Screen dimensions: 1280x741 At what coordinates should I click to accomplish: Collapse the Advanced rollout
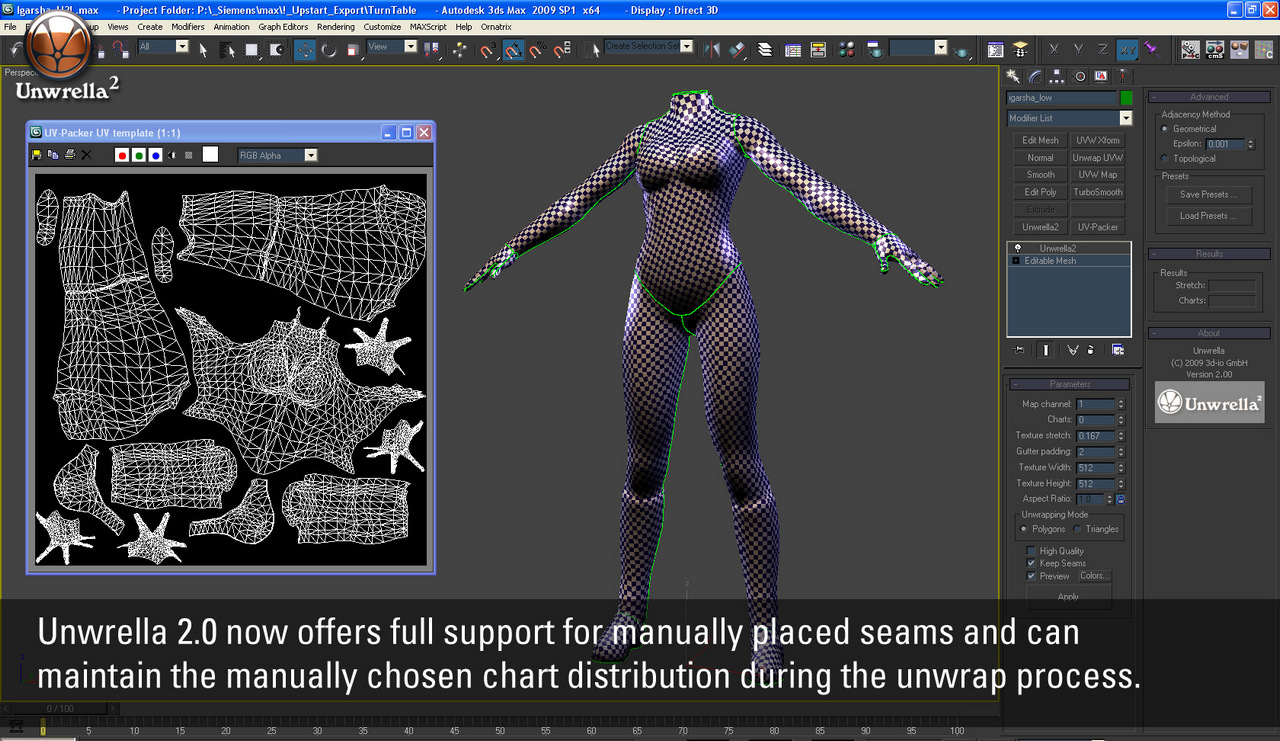pos(1209,97)
